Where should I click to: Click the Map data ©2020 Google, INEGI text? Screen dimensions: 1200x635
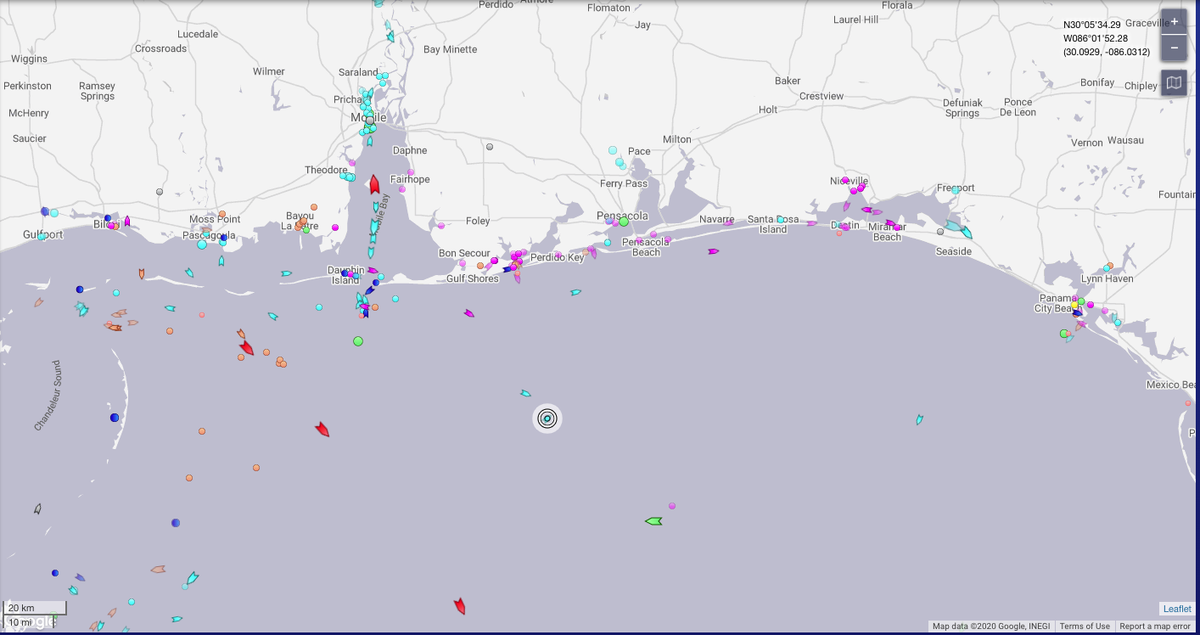pos(990,626)
